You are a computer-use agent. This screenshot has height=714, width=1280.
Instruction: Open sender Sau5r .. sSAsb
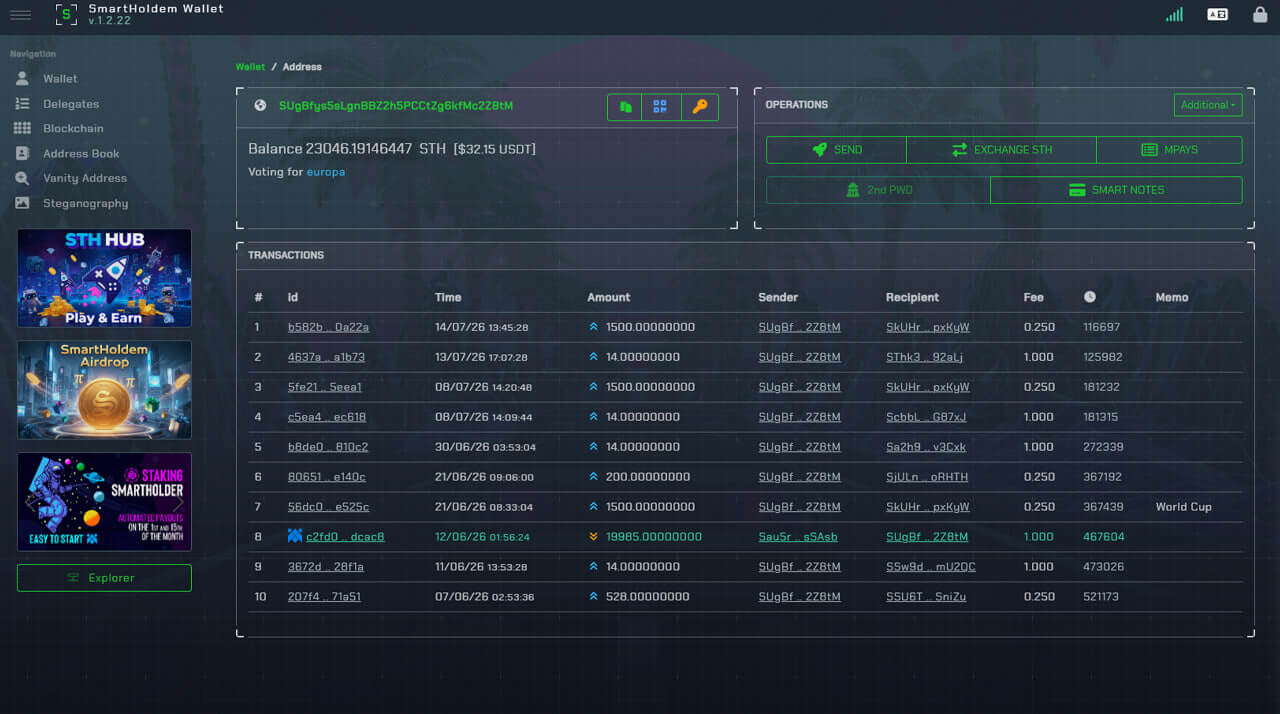[798, 537]
